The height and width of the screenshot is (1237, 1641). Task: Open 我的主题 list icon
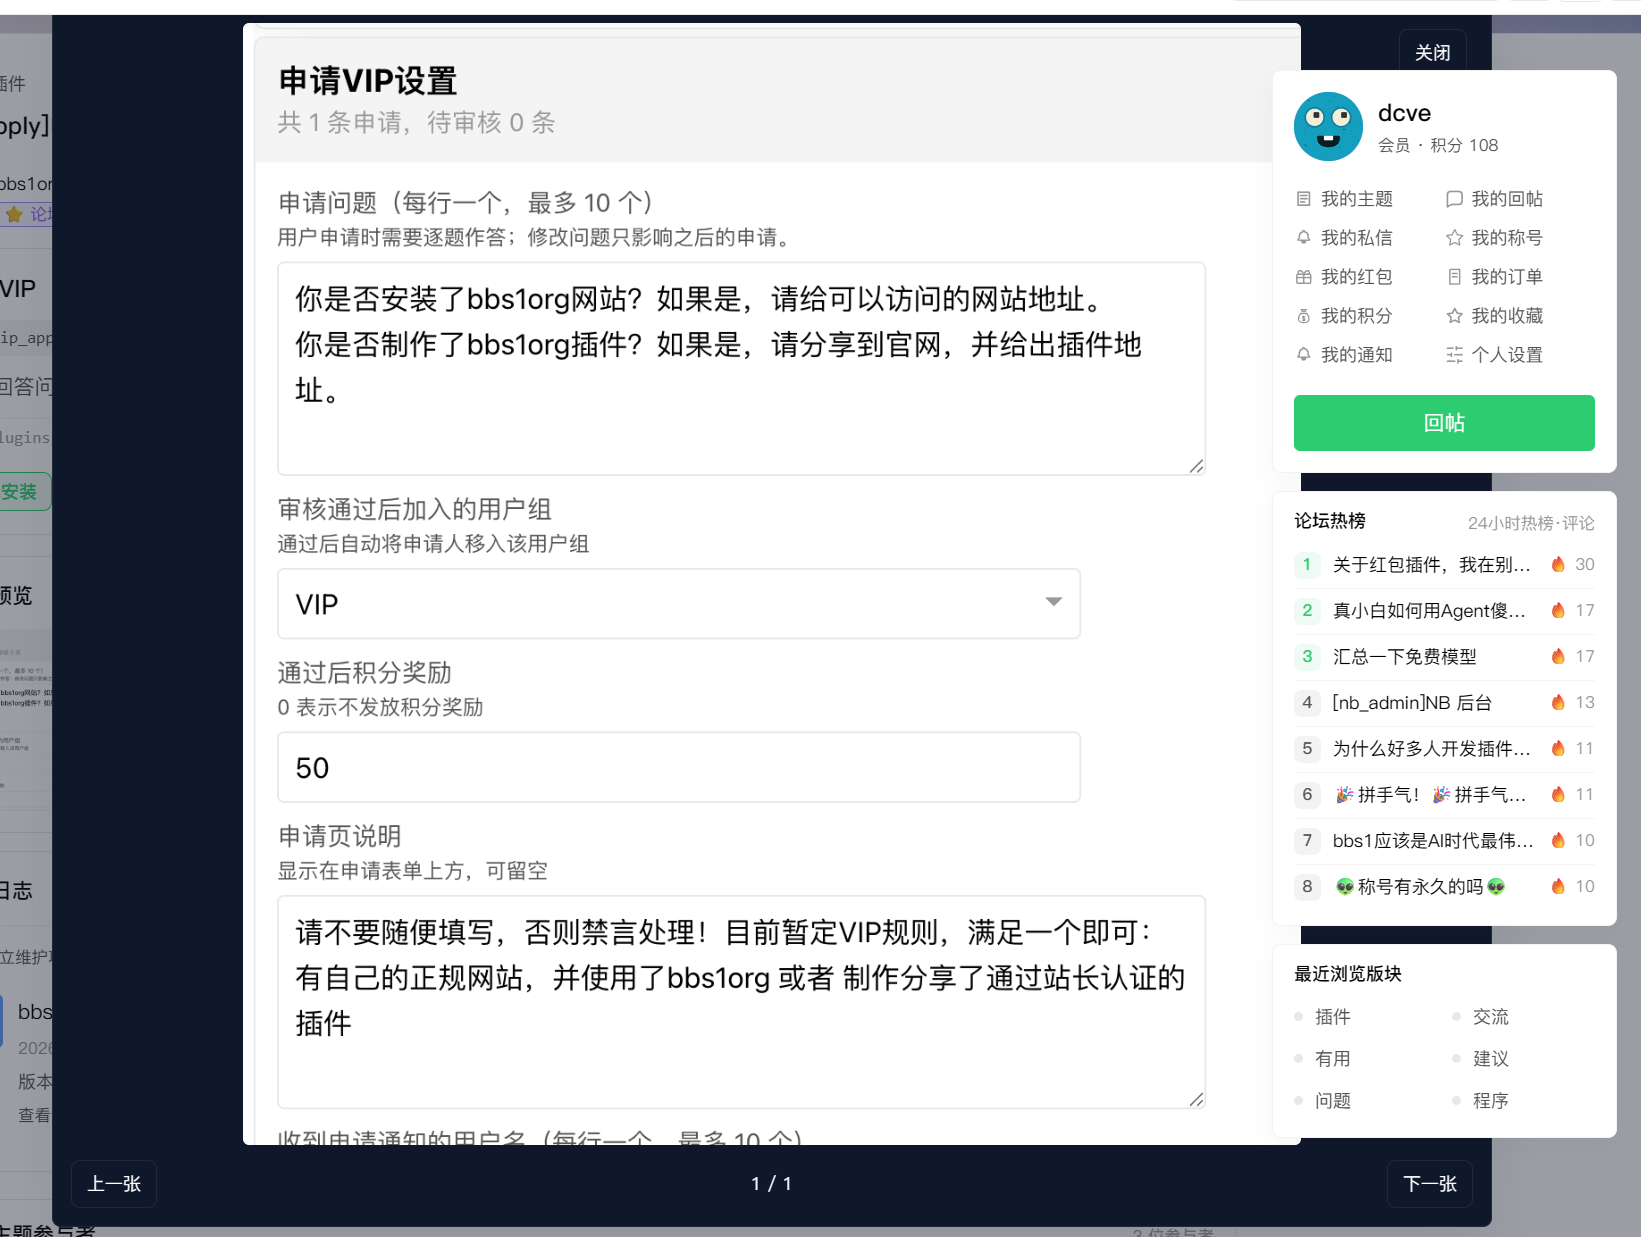coord(1303,199)
